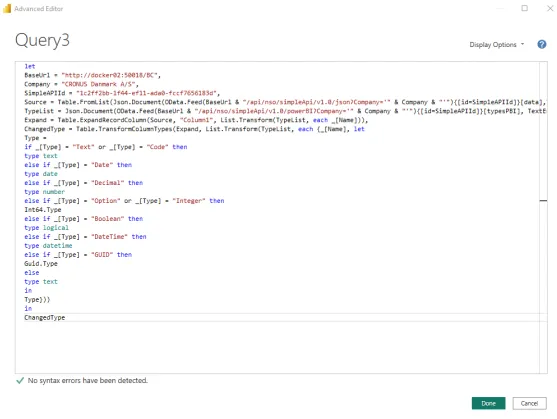Click the line checking "Text" or "Code"
Screen dimensions: 557x419
[106, 147]
